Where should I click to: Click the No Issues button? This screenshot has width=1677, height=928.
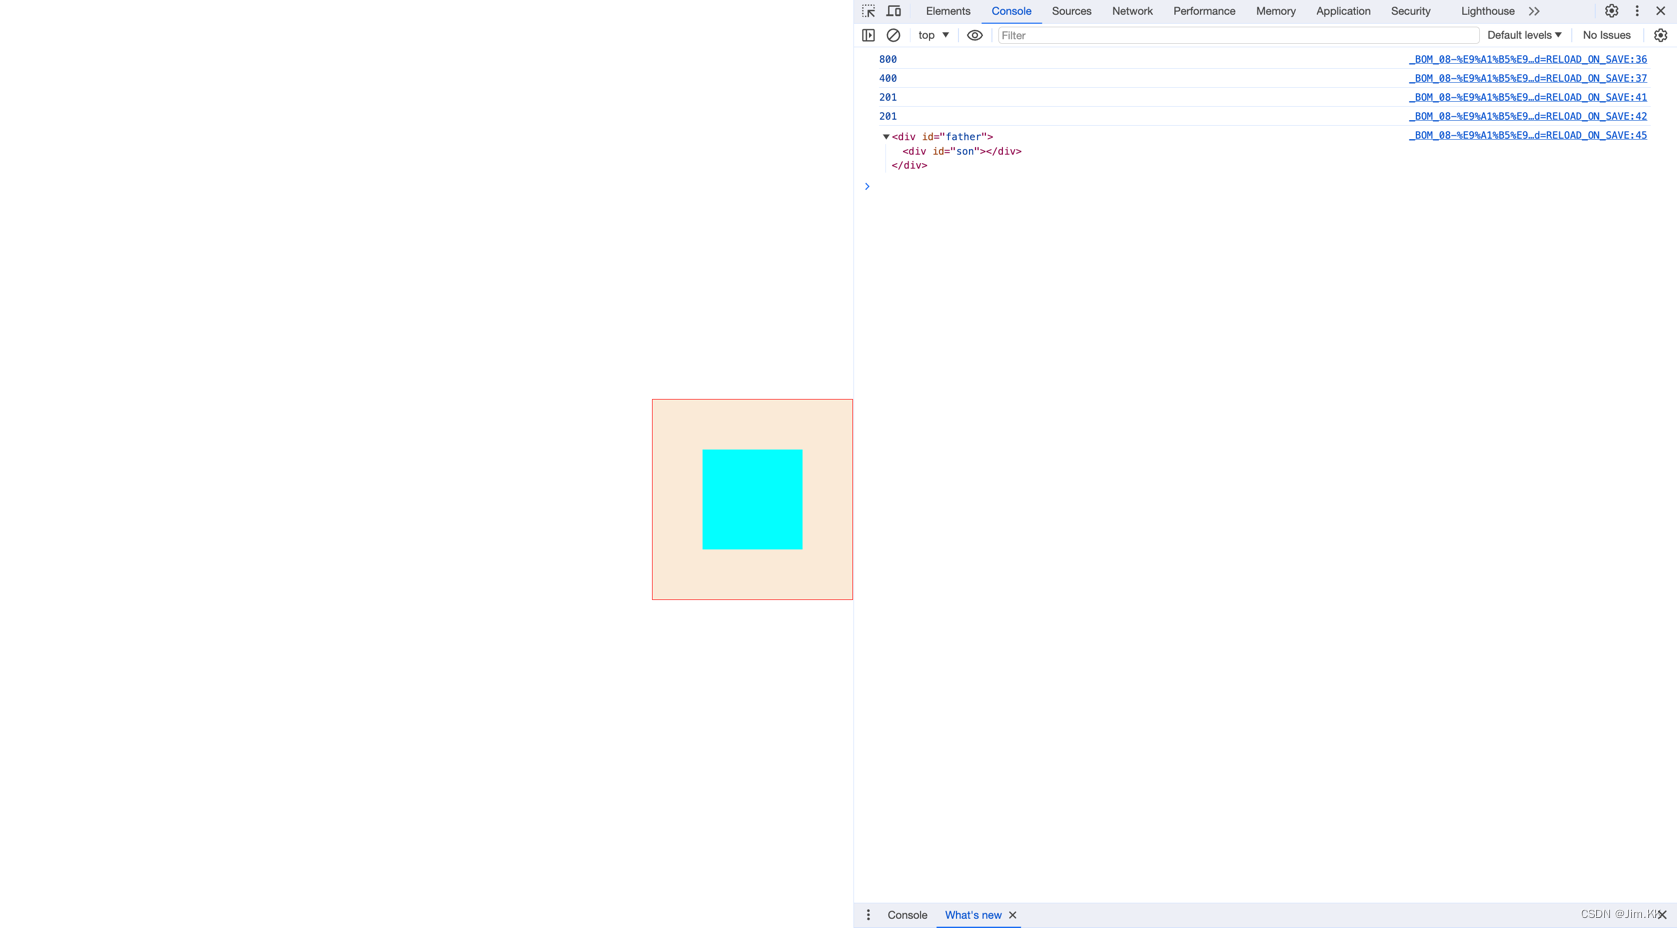(1606, 35)
